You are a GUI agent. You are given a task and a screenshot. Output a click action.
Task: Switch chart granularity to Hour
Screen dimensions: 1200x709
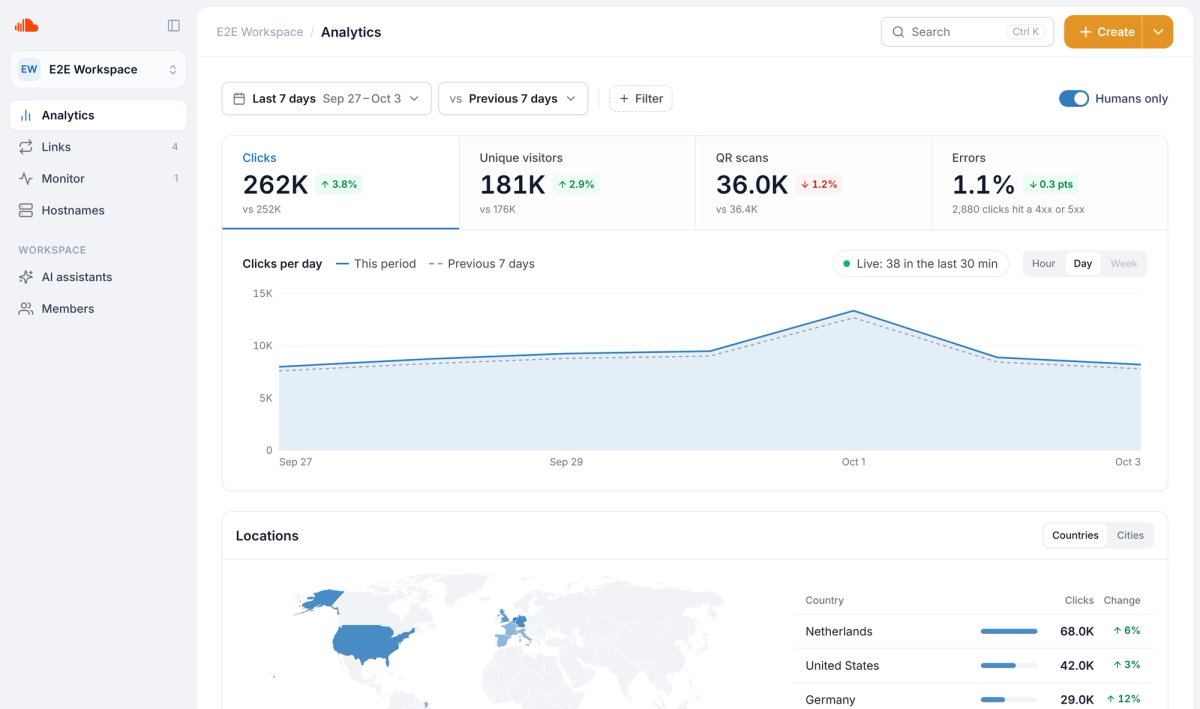click(1044, 264)
